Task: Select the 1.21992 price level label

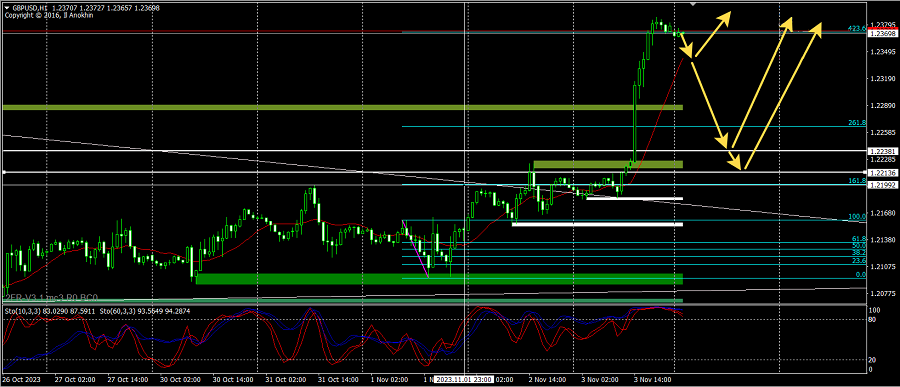Action: (883, 185)
